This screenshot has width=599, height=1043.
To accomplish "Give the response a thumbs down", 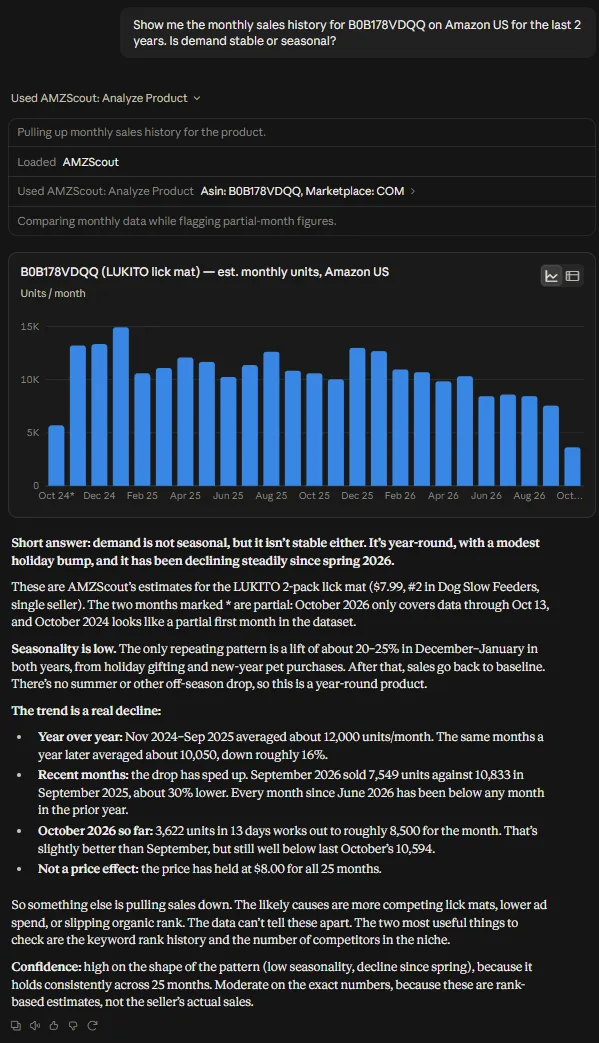I will pyautogui.click(x=73, y=1026).
